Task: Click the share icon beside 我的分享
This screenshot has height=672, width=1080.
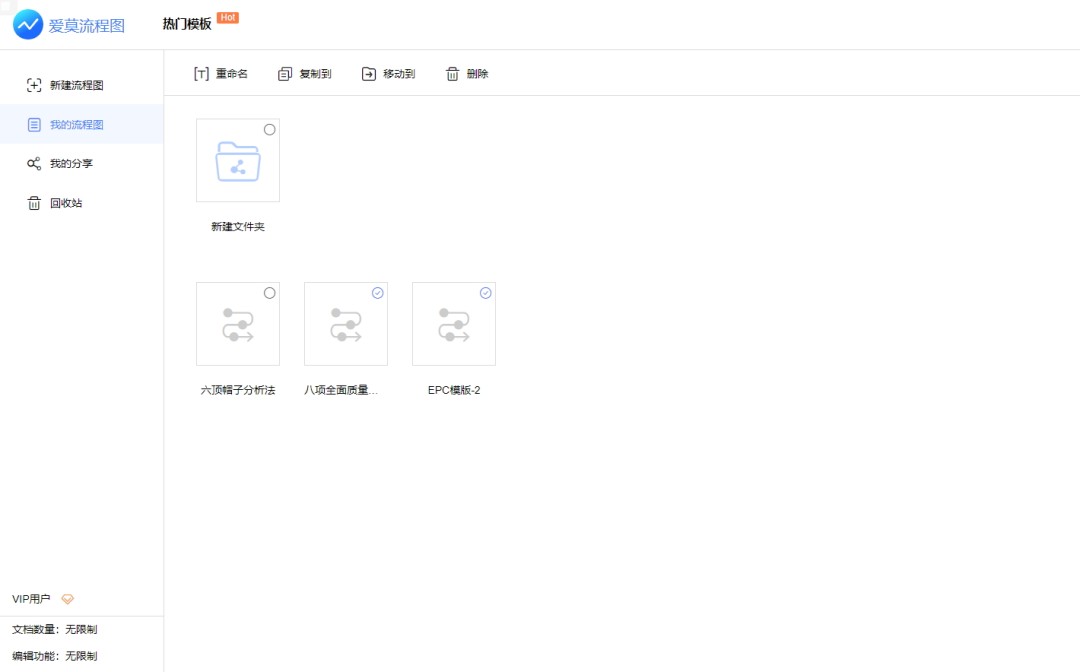Action: click(x=33, y=164)
